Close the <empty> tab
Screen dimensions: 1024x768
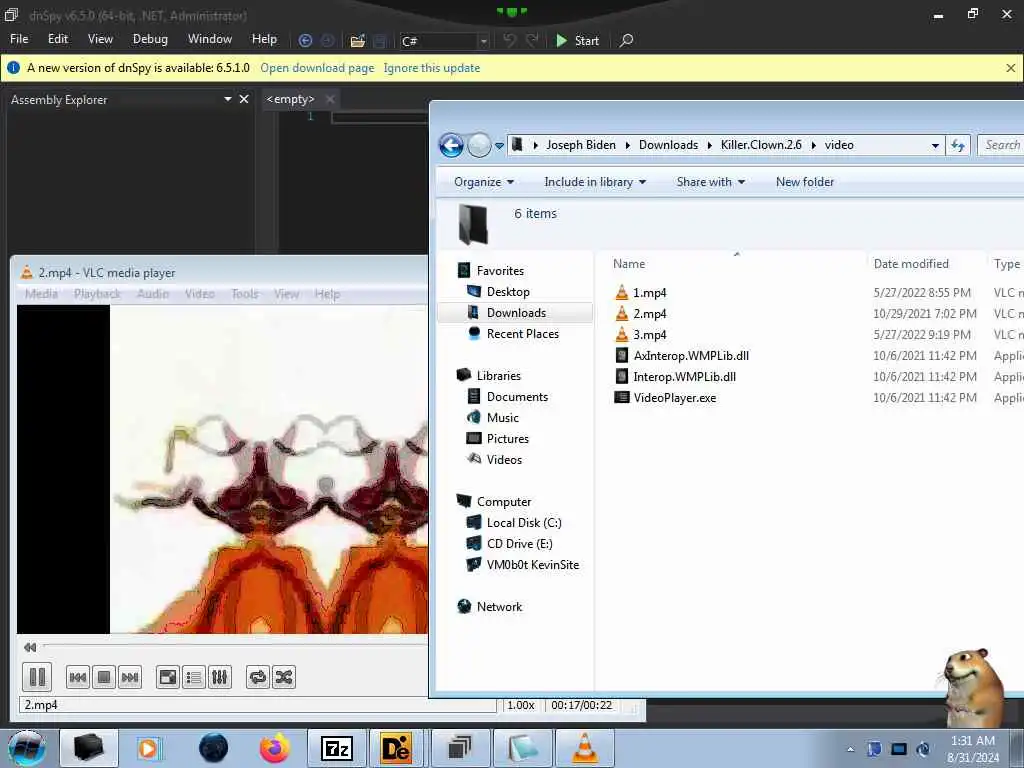pos(330,99)
